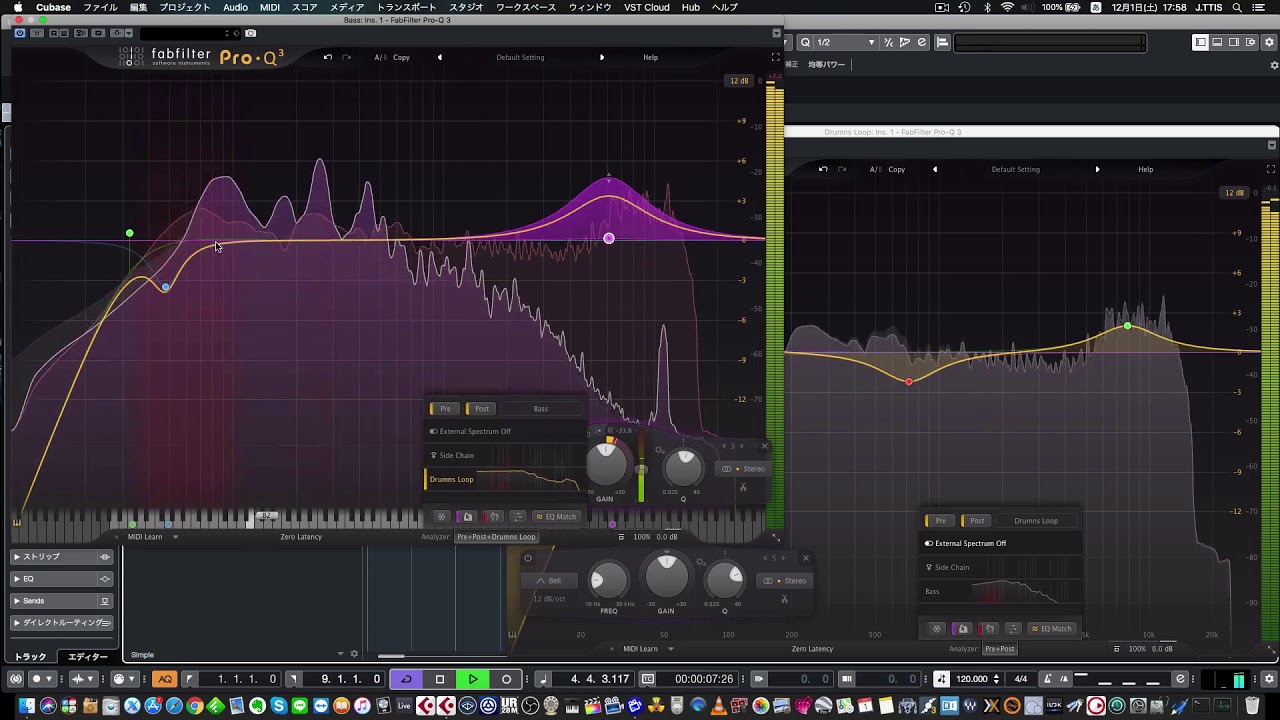Open the プロジェクト menu
The image size is (1280, 720).
coord(185,7)
